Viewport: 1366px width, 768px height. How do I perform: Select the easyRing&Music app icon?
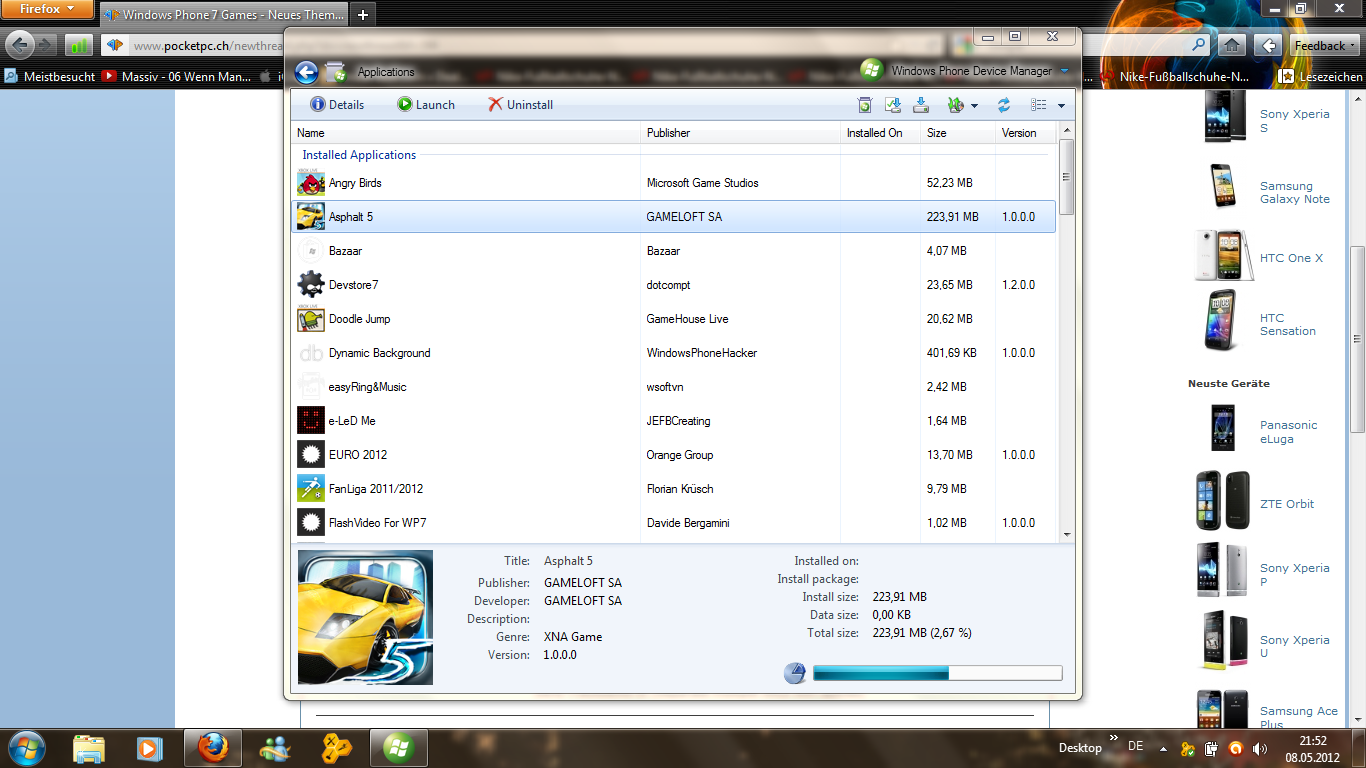pyautogui.click(x=311, y=387)
